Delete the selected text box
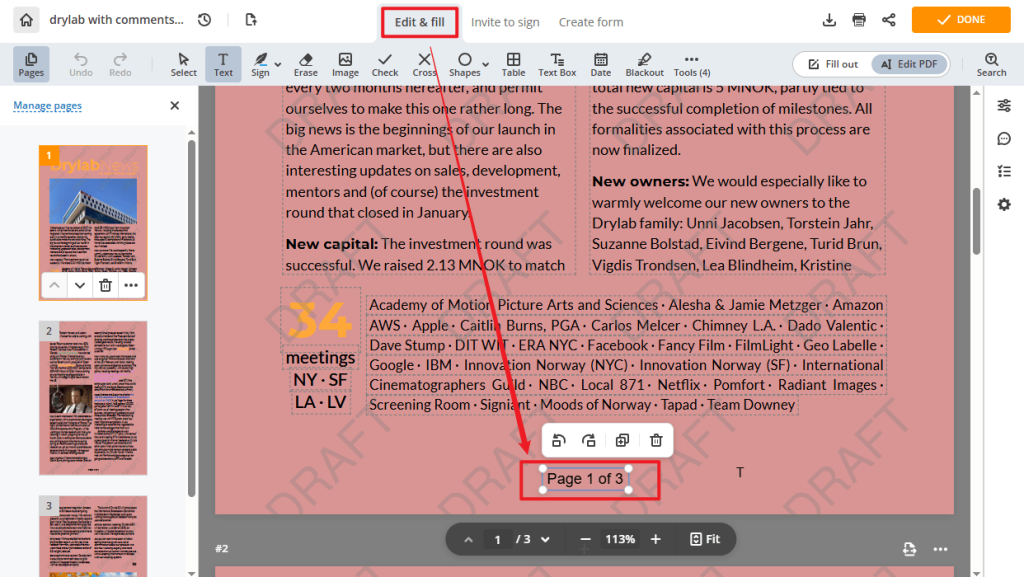 point(656,441)
